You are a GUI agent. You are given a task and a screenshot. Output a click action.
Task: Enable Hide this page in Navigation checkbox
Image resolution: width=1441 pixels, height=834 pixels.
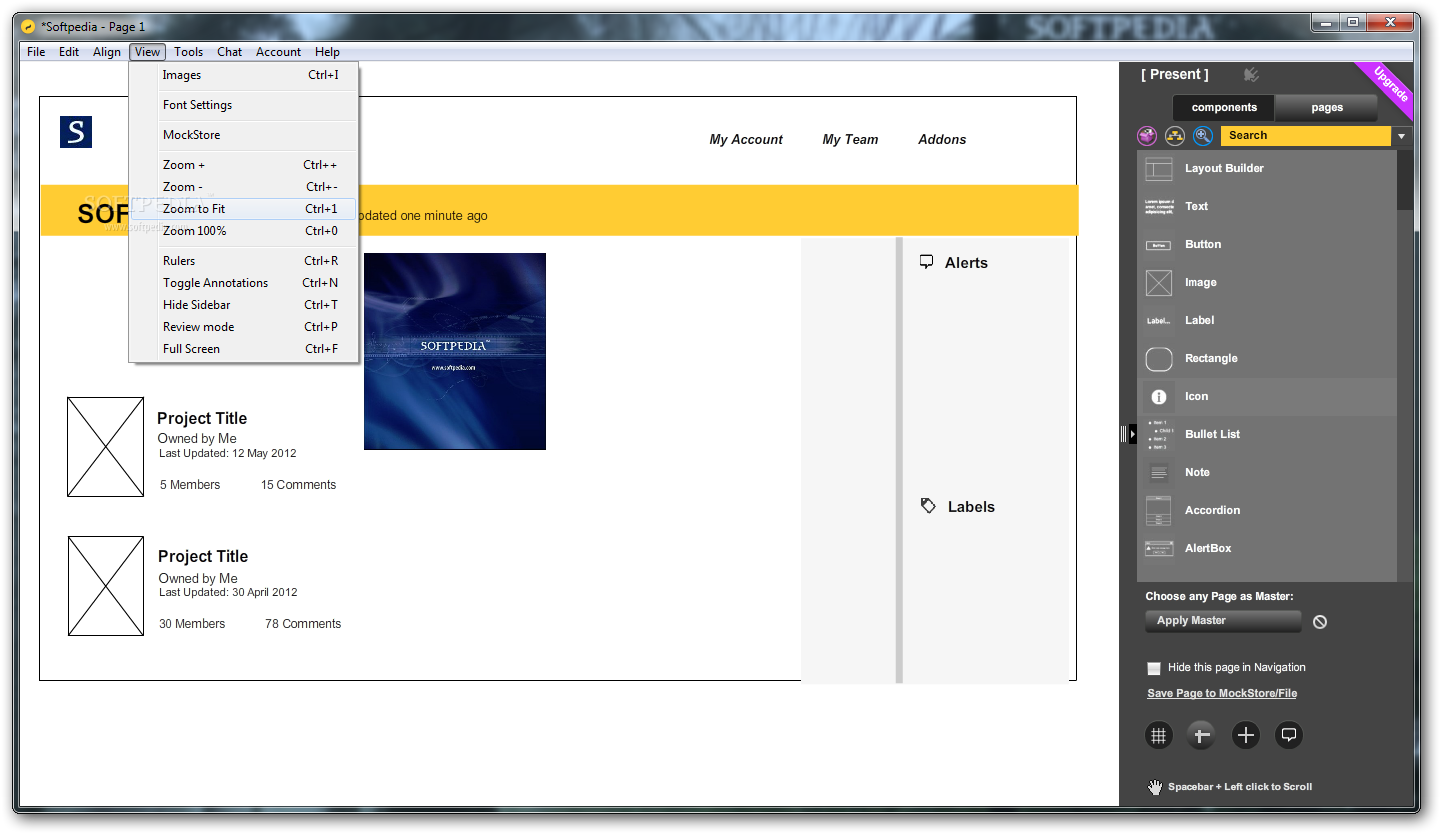[x=1154, y=668]
